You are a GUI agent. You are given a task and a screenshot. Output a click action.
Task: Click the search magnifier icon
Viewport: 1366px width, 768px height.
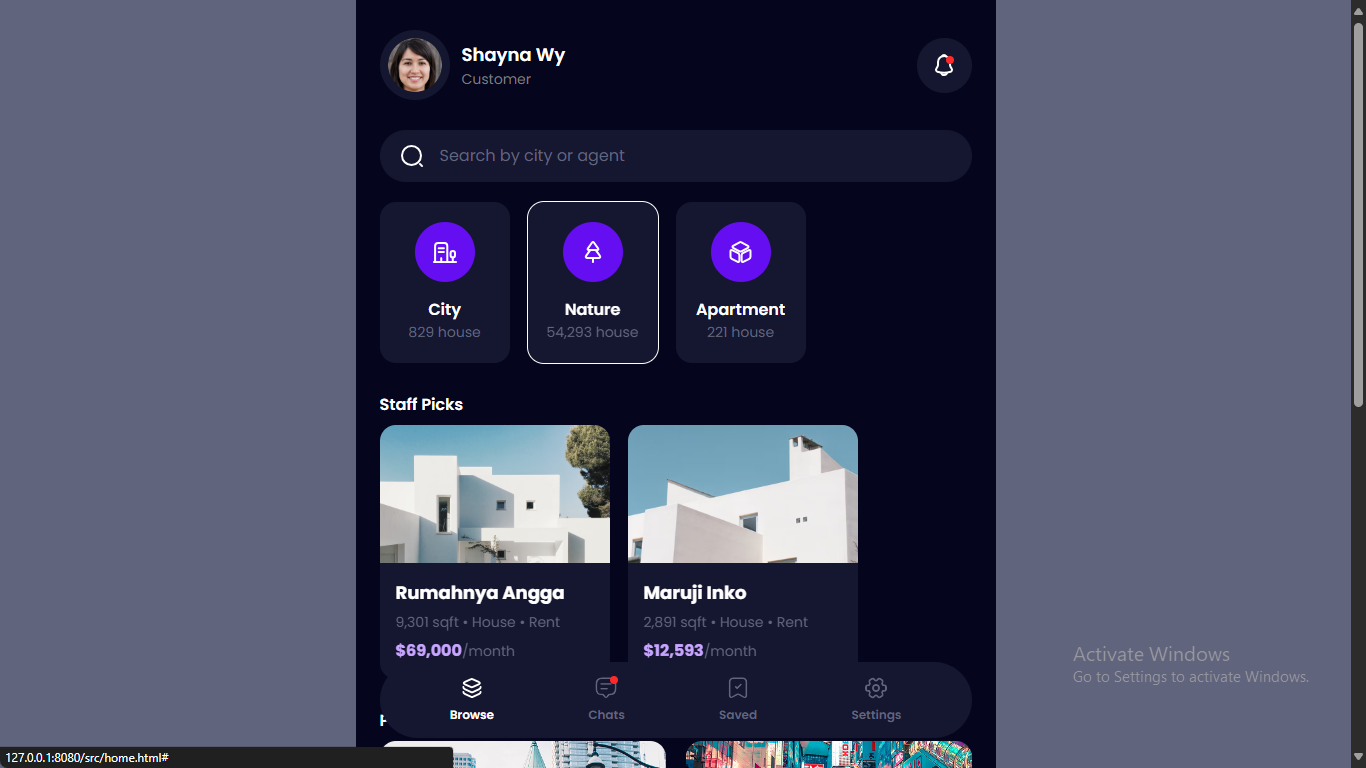tap(412, 156)
